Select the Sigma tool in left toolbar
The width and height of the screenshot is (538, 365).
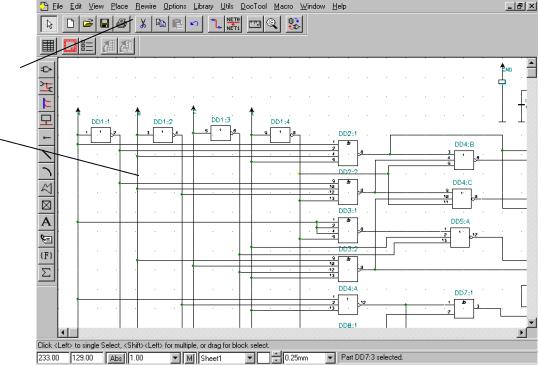46,272
